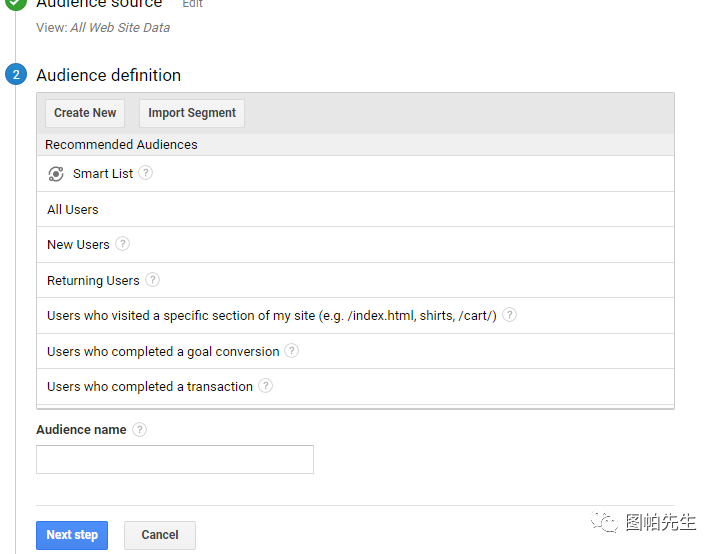Open help icon next to Smart List
The height and width of the screenshot is (554, 720).
[146, 173]
